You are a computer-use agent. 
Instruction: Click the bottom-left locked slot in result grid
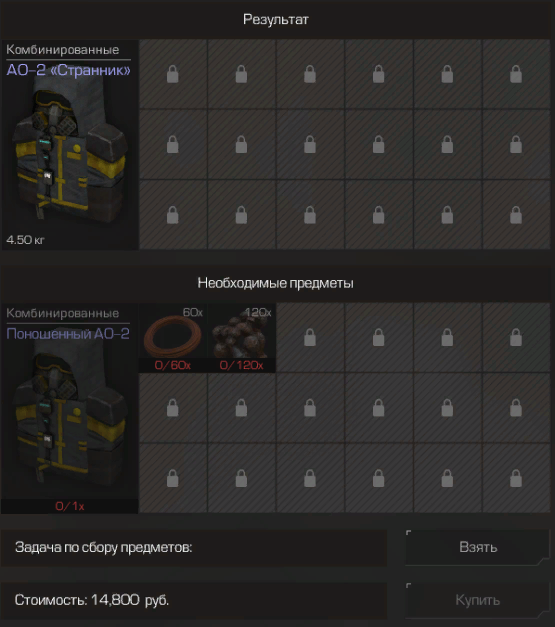pyautogui.click(x=173, y=215)
